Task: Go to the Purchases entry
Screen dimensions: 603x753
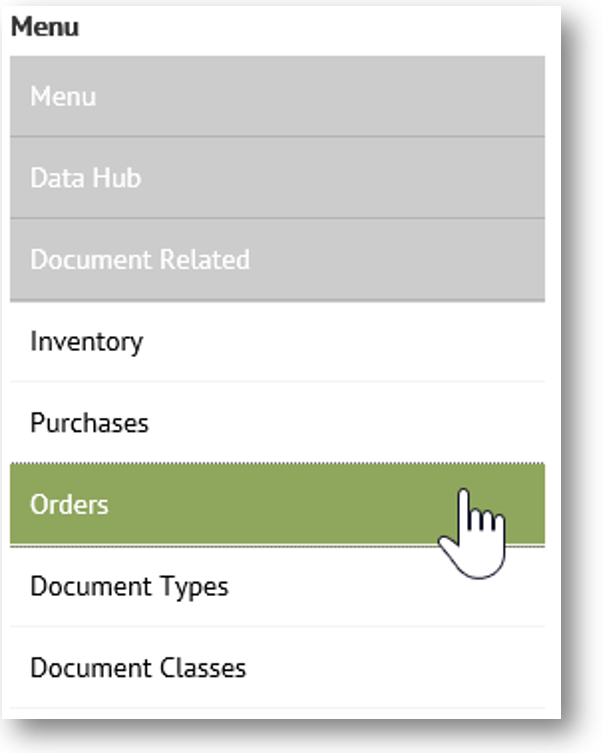Action: click(x=90, y=423)
